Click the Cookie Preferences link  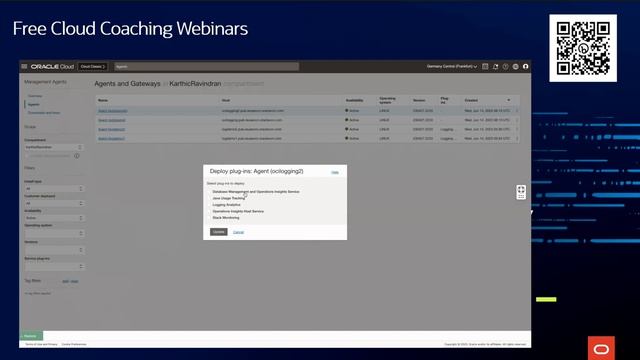point(74,344)
